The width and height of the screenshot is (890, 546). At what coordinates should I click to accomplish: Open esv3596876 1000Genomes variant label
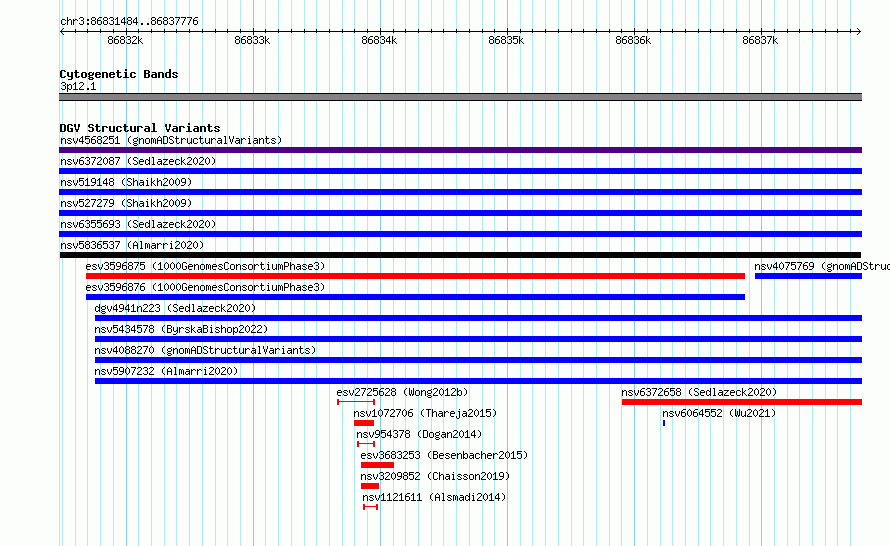[x=205, y=287]
